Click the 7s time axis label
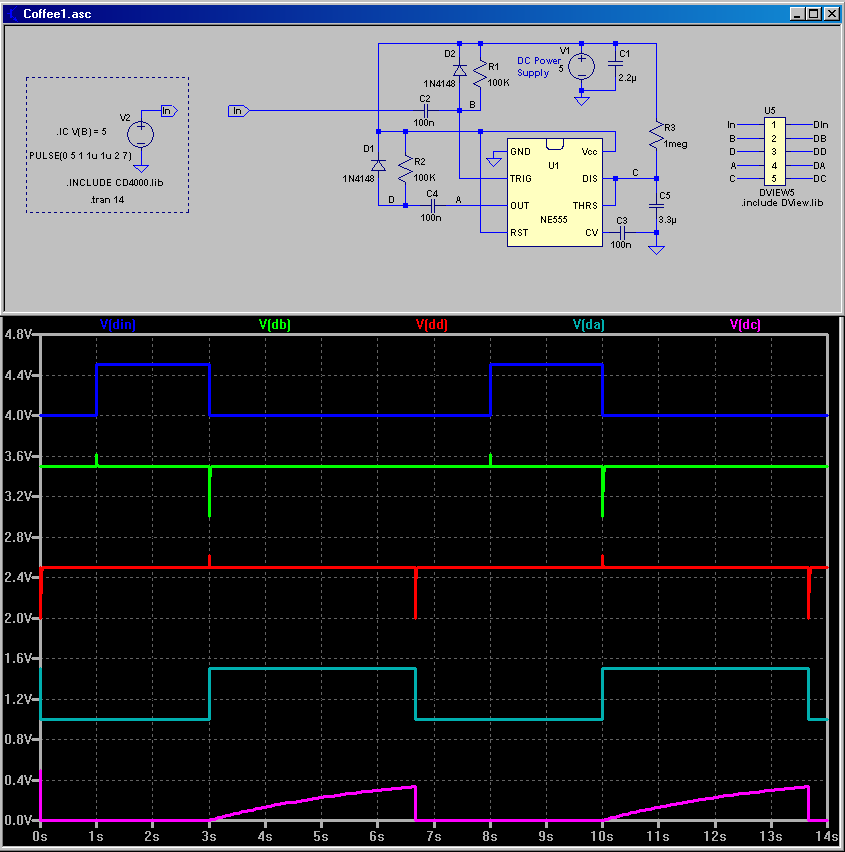 pyautogui.click(x=433, y=836)
